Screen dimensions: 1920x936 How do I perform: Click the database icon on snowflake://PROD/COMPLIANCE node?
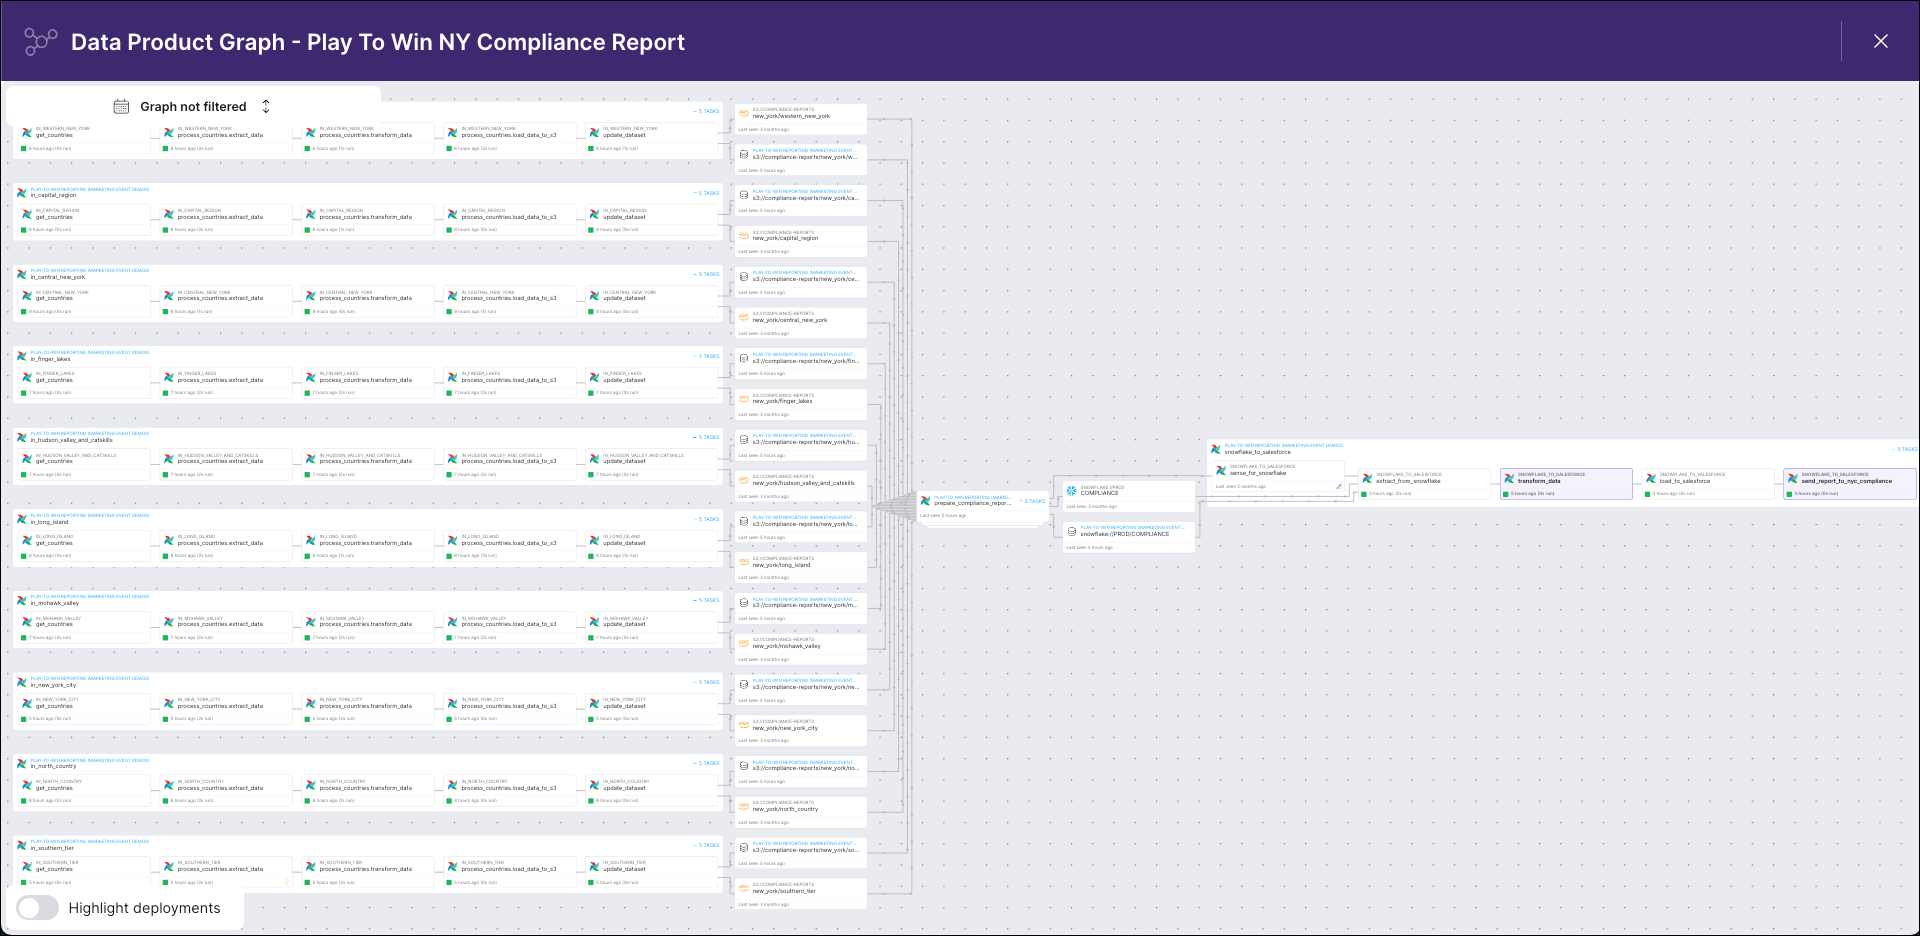pos(1071,532)
